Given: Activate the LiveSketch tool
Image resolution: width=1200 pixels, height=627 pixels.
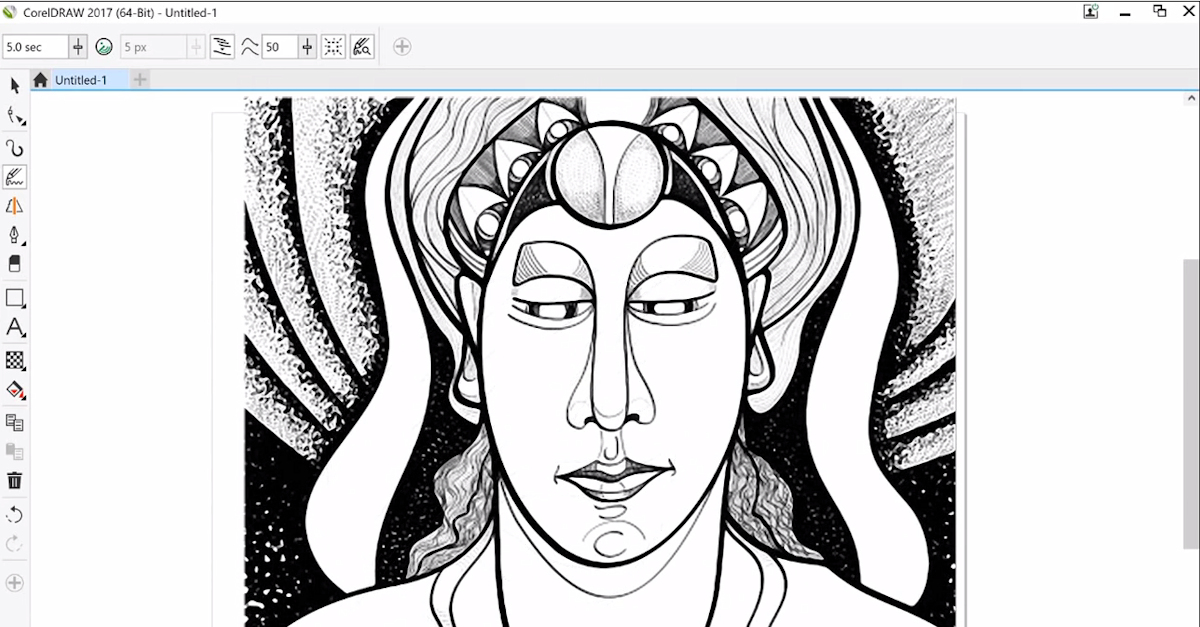Looking at the screenshot, I should click(15, 177).
